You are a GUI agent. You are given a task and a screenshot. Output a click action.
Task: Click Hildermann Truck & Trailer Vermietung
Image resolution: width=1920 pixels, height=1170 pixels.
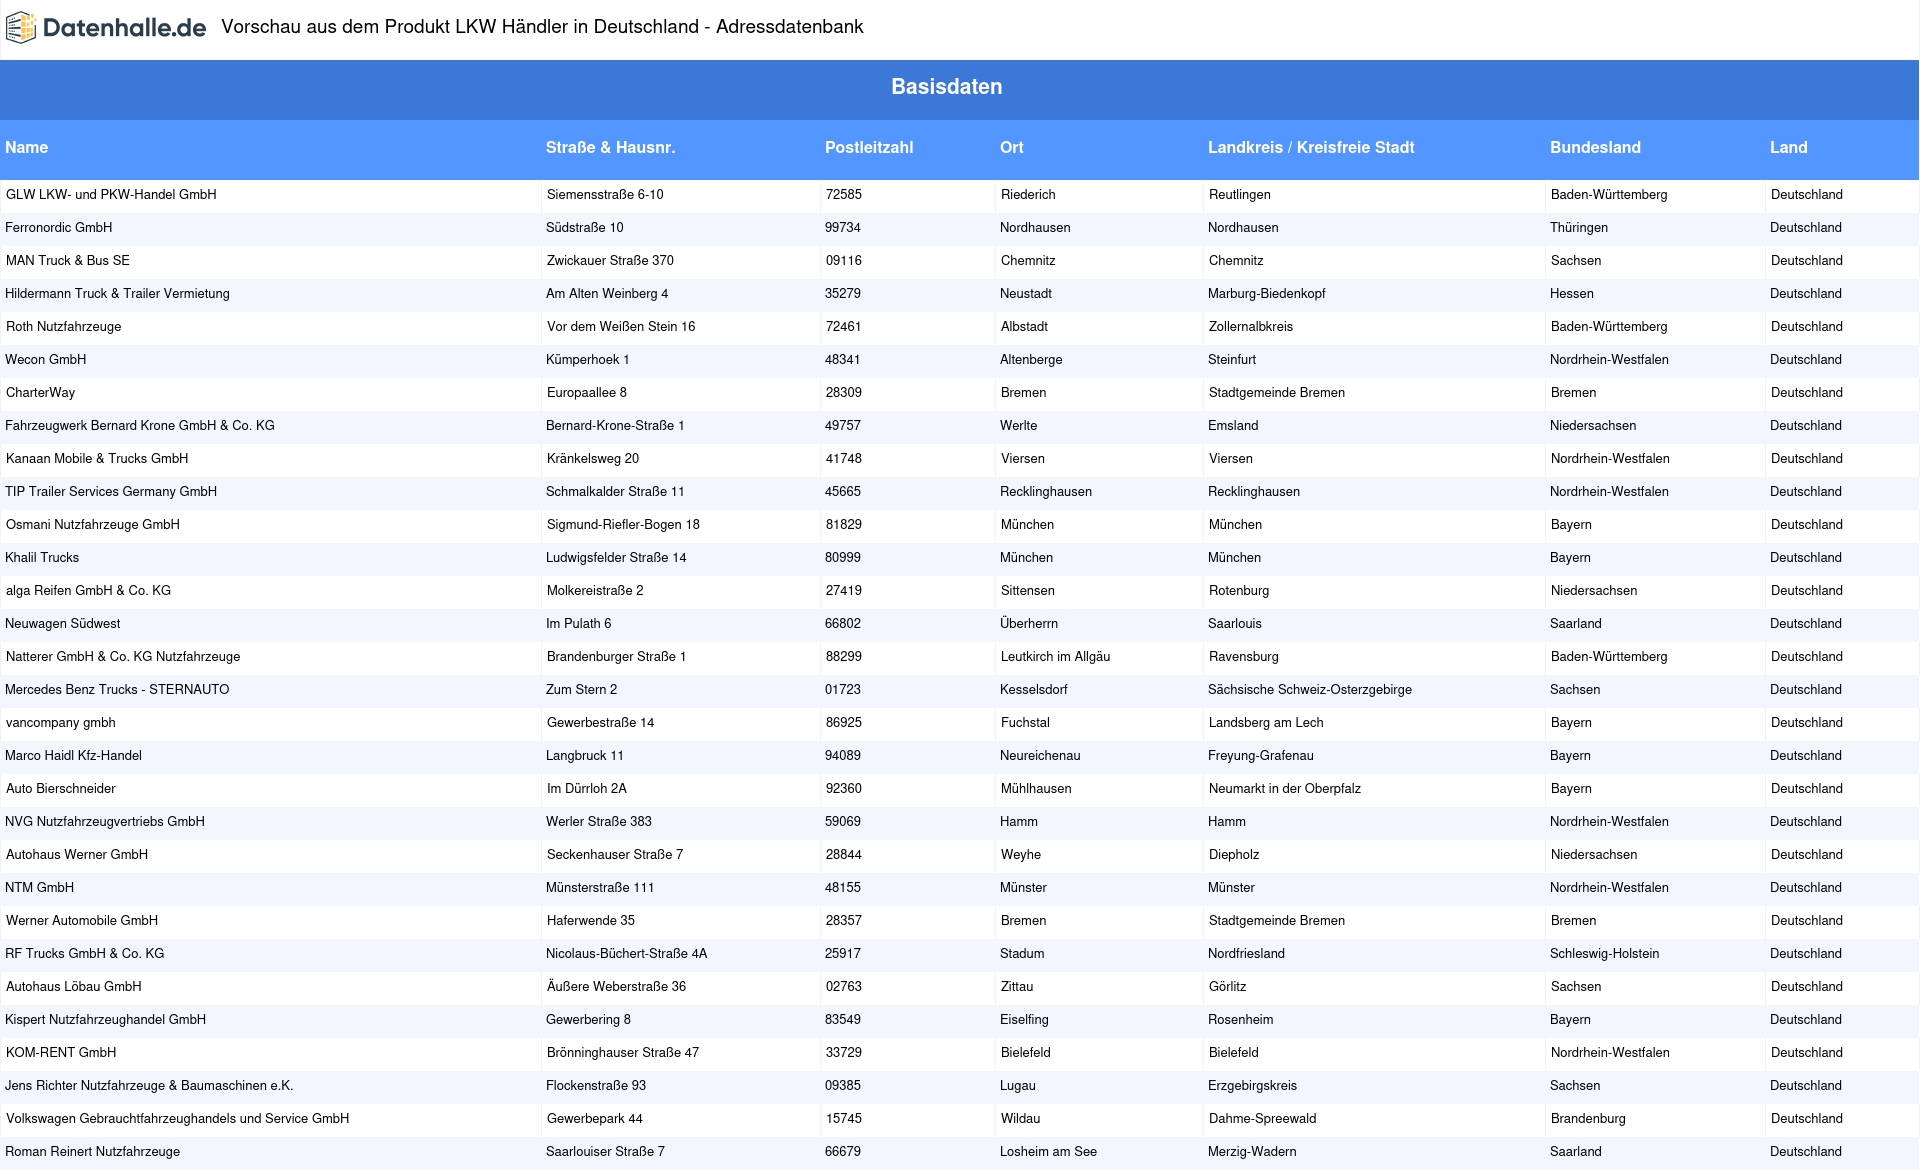pyautogui.click(x=117, y=294)
